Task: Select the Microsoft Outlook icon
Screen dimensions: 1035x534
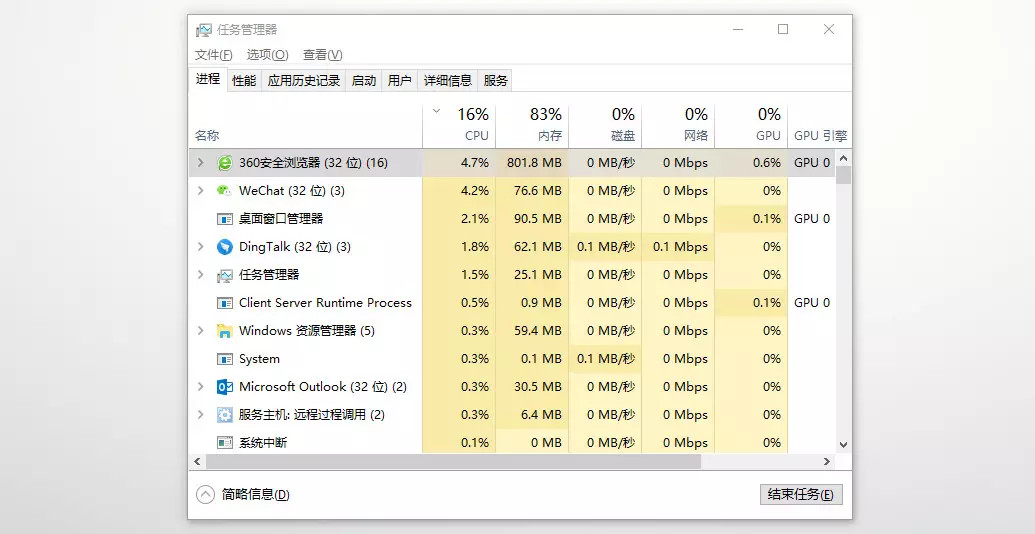Action: pos(225,387)
